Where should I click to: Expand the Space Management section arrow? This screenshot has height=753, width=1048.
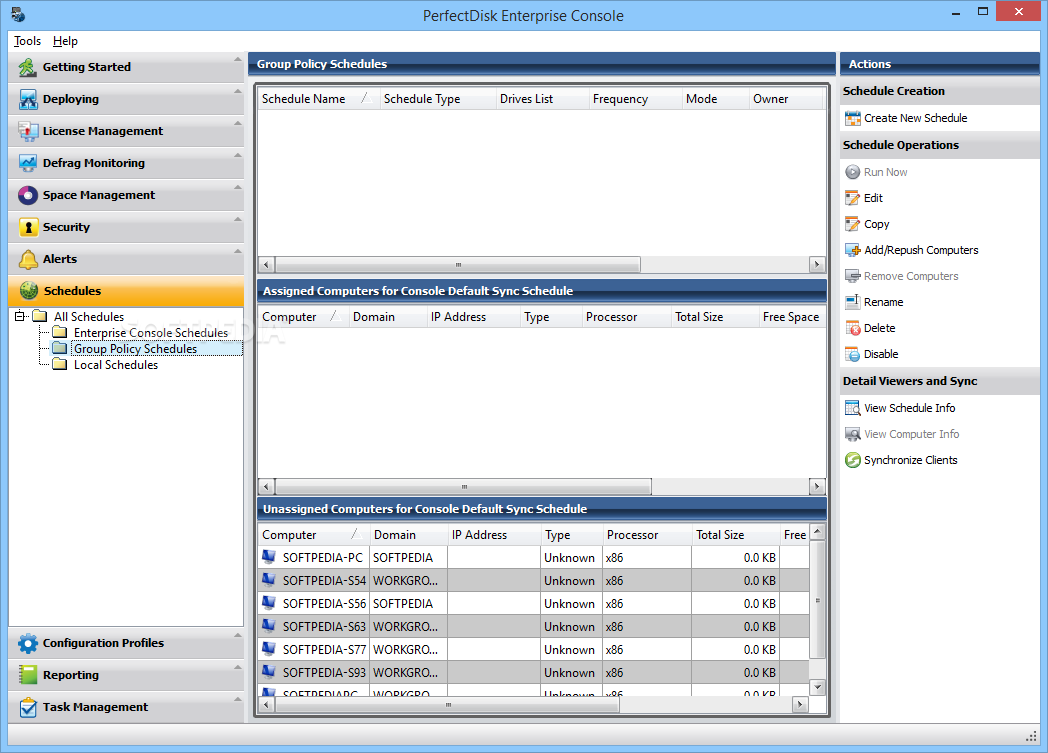point(237,188)
